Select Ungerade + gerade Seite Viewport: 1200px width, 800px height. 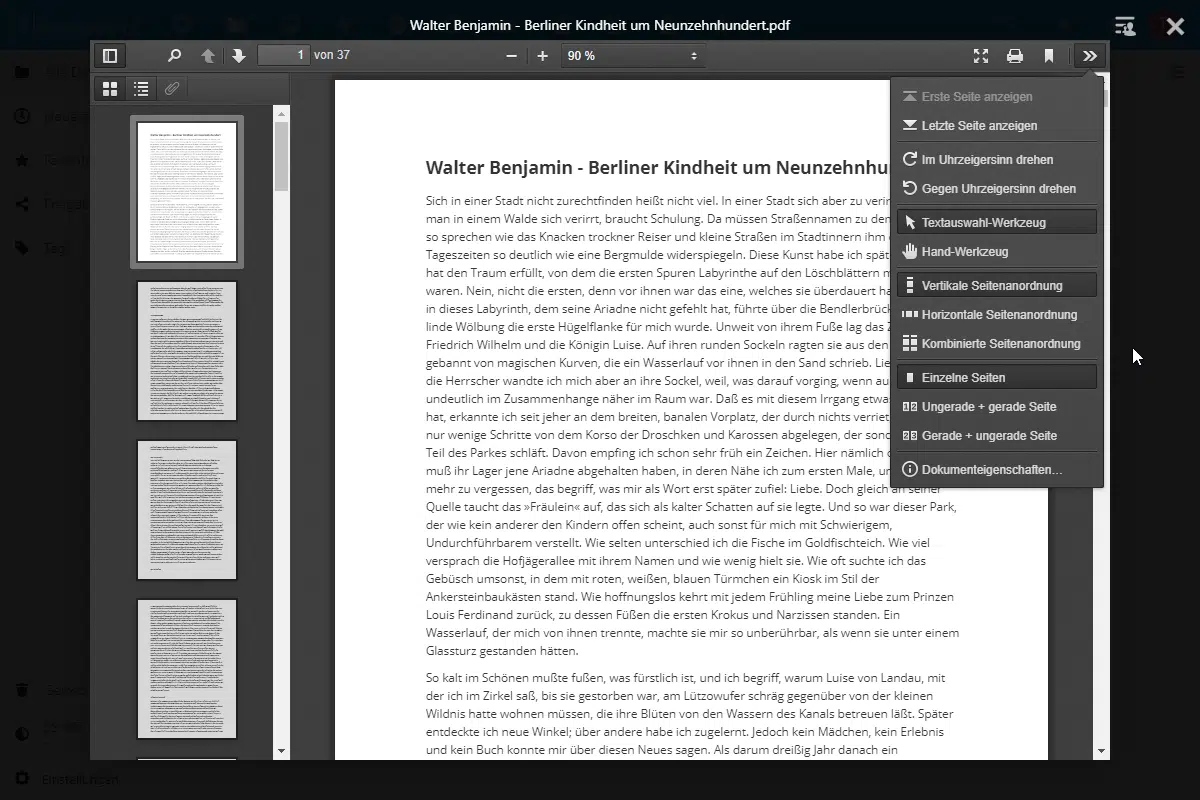[997, 406]
